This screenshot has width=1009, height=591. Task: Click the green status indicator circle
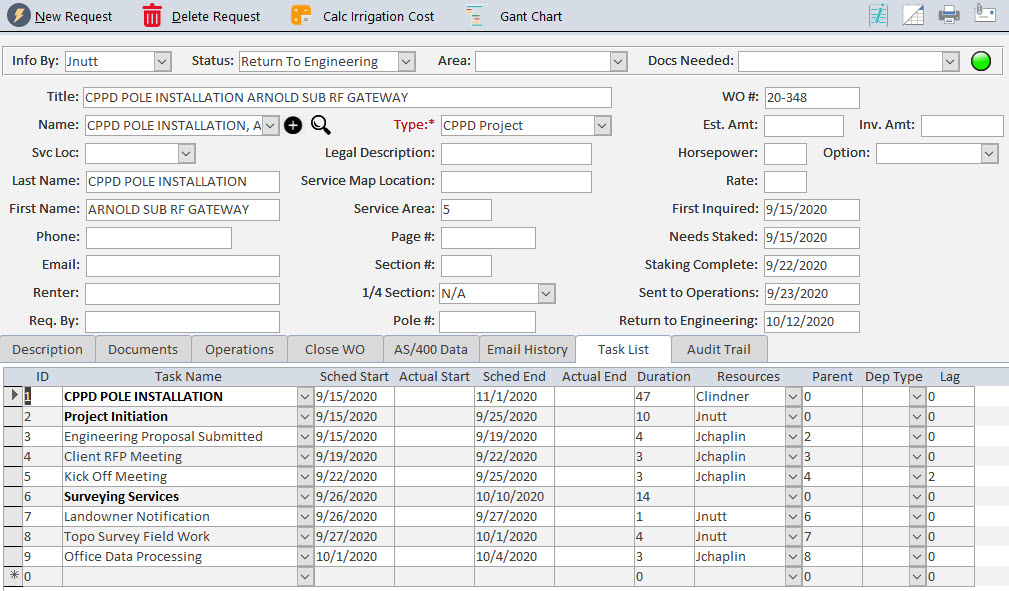pos(981,61)
